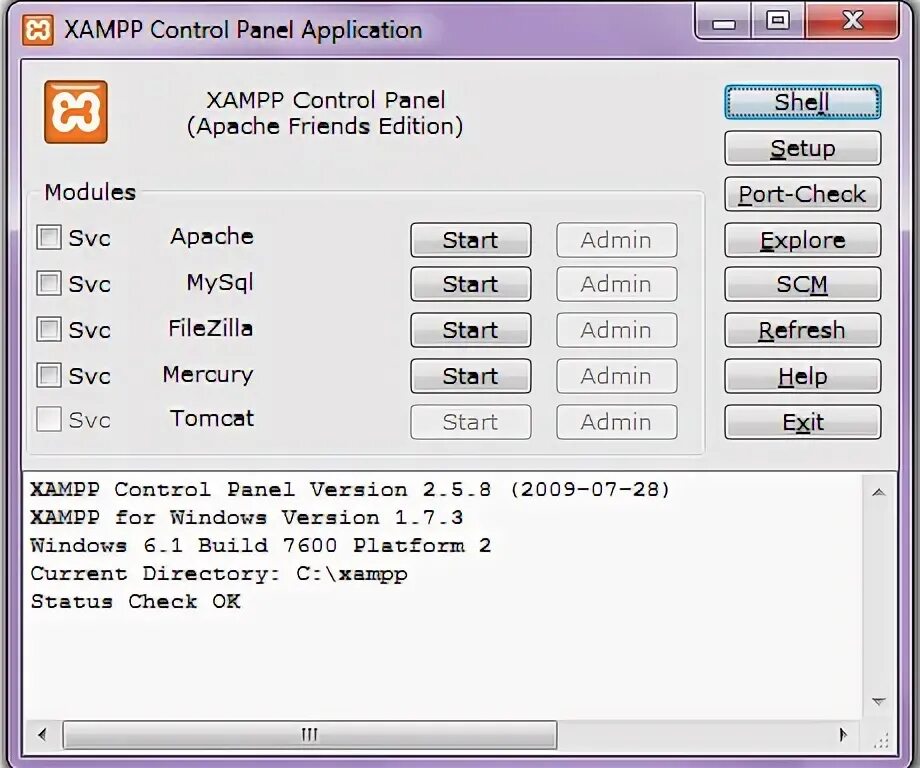This screenshot has width=920, height=768.
Task: Start the FileZilla module
Action: [x=471, y=330]
